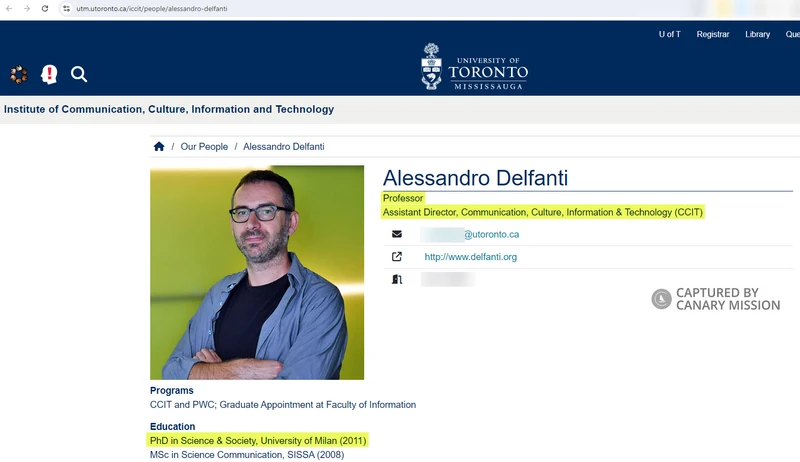Click the Programs heading

tap(171, 391)
